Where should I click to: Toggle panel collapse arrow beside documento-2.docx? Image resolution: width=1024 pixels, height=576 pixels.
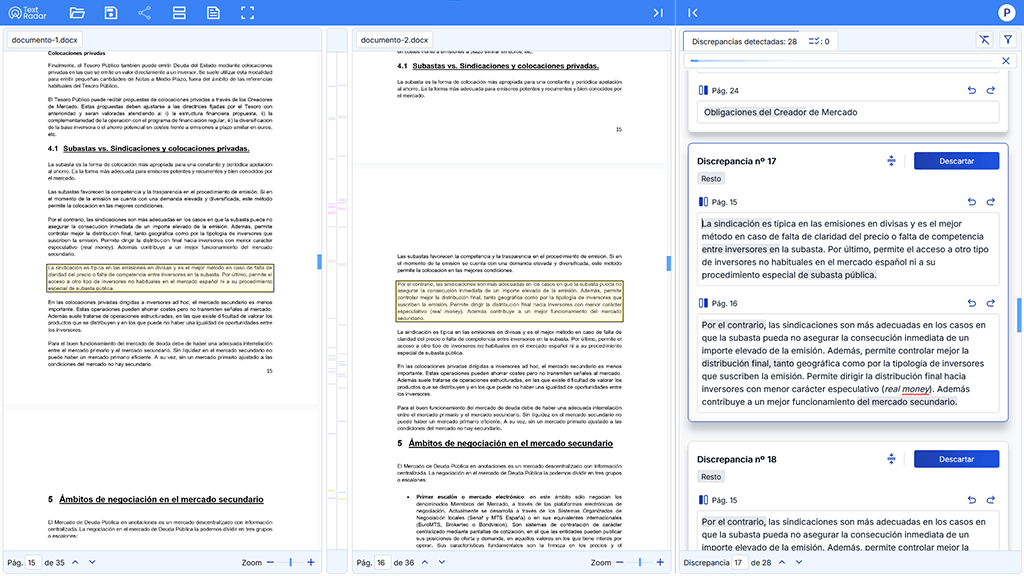[x=658, y=12]
